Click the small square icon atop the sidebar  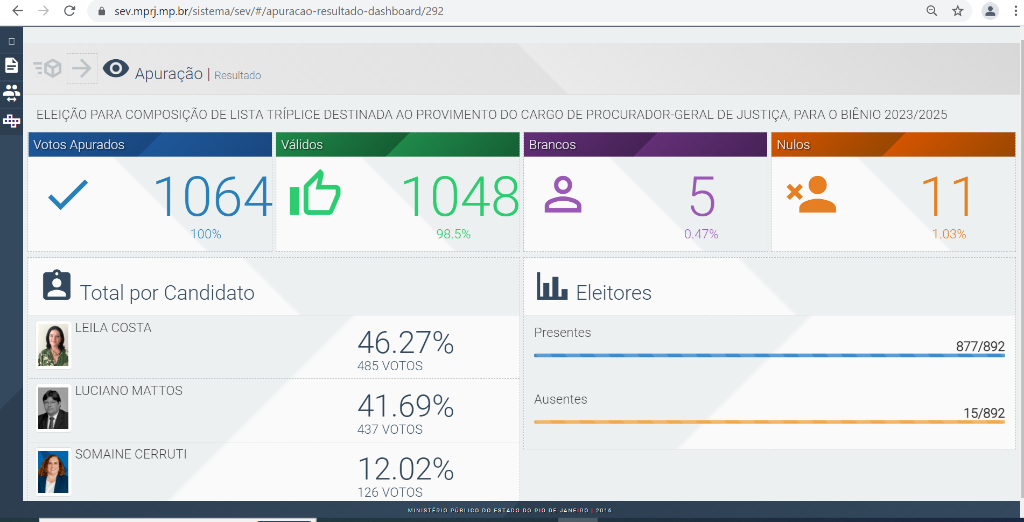(11, 41)
